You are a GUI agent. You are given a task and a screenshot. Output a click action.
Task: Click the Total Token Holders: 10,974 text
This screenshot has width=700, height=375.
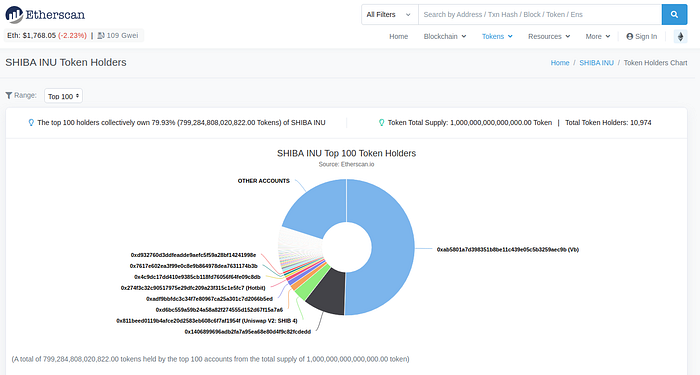(x=608, y=122)
